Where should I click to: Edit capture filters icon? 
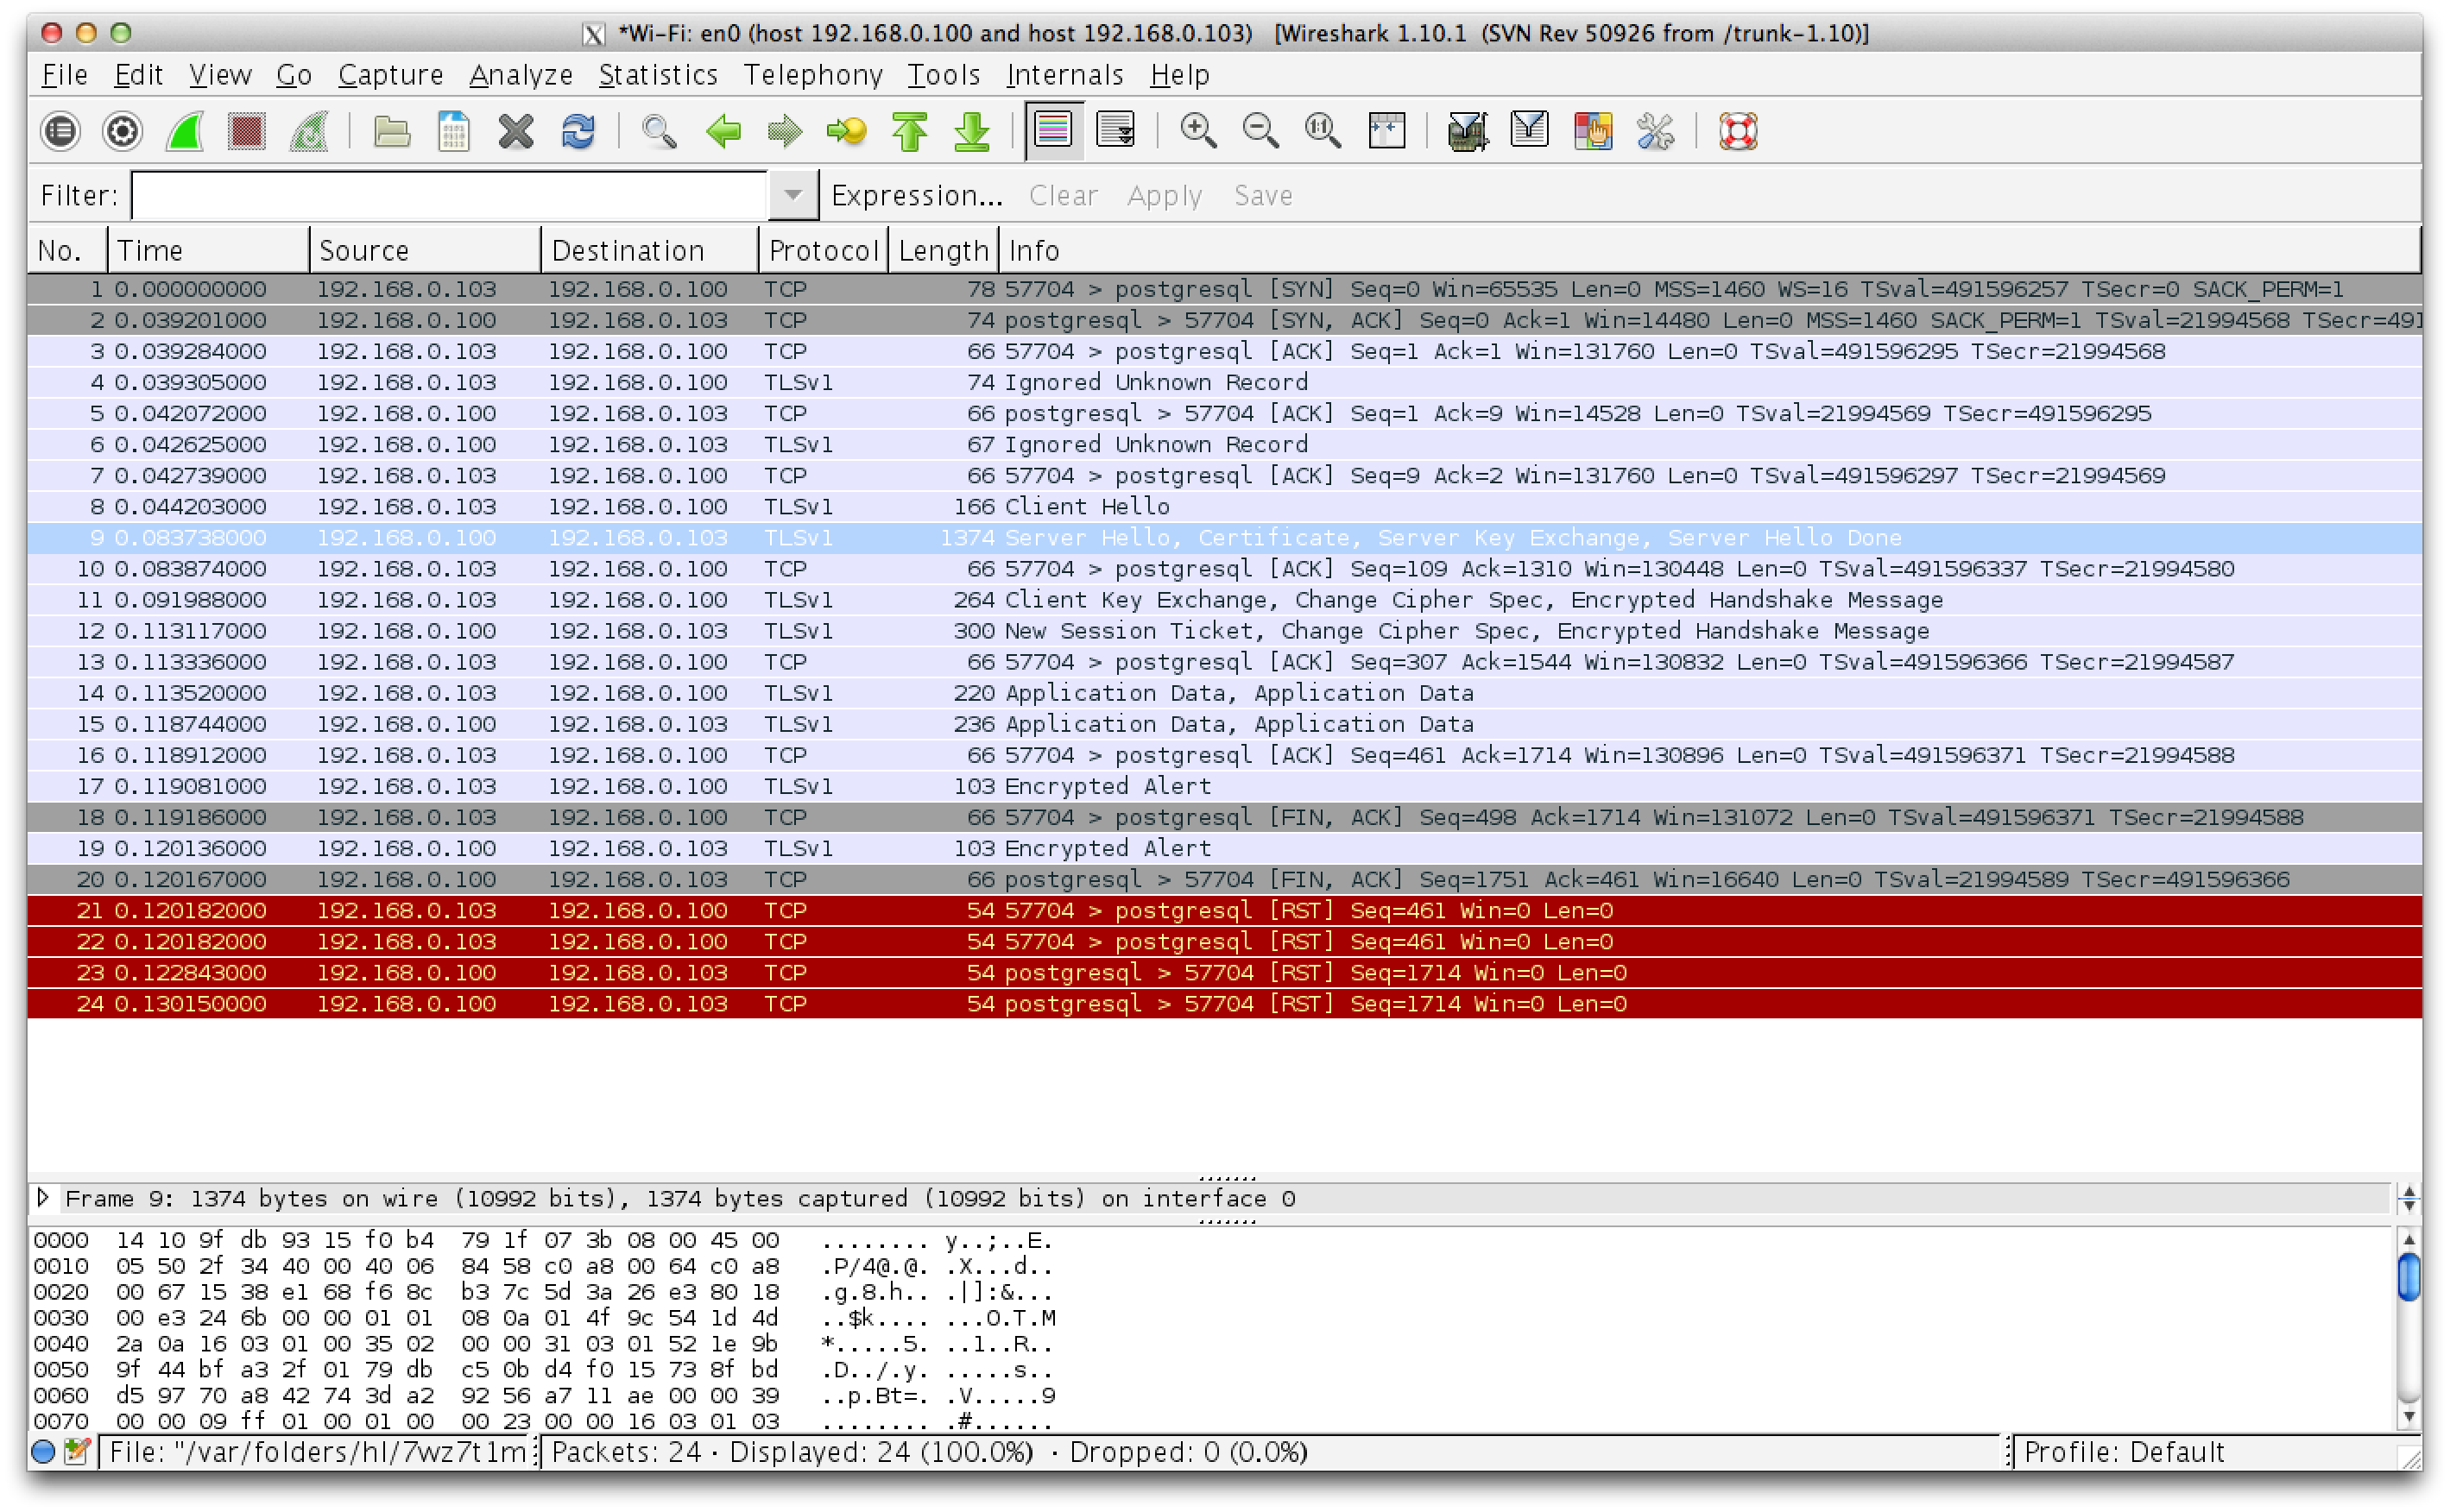[x=1467, y=131]
